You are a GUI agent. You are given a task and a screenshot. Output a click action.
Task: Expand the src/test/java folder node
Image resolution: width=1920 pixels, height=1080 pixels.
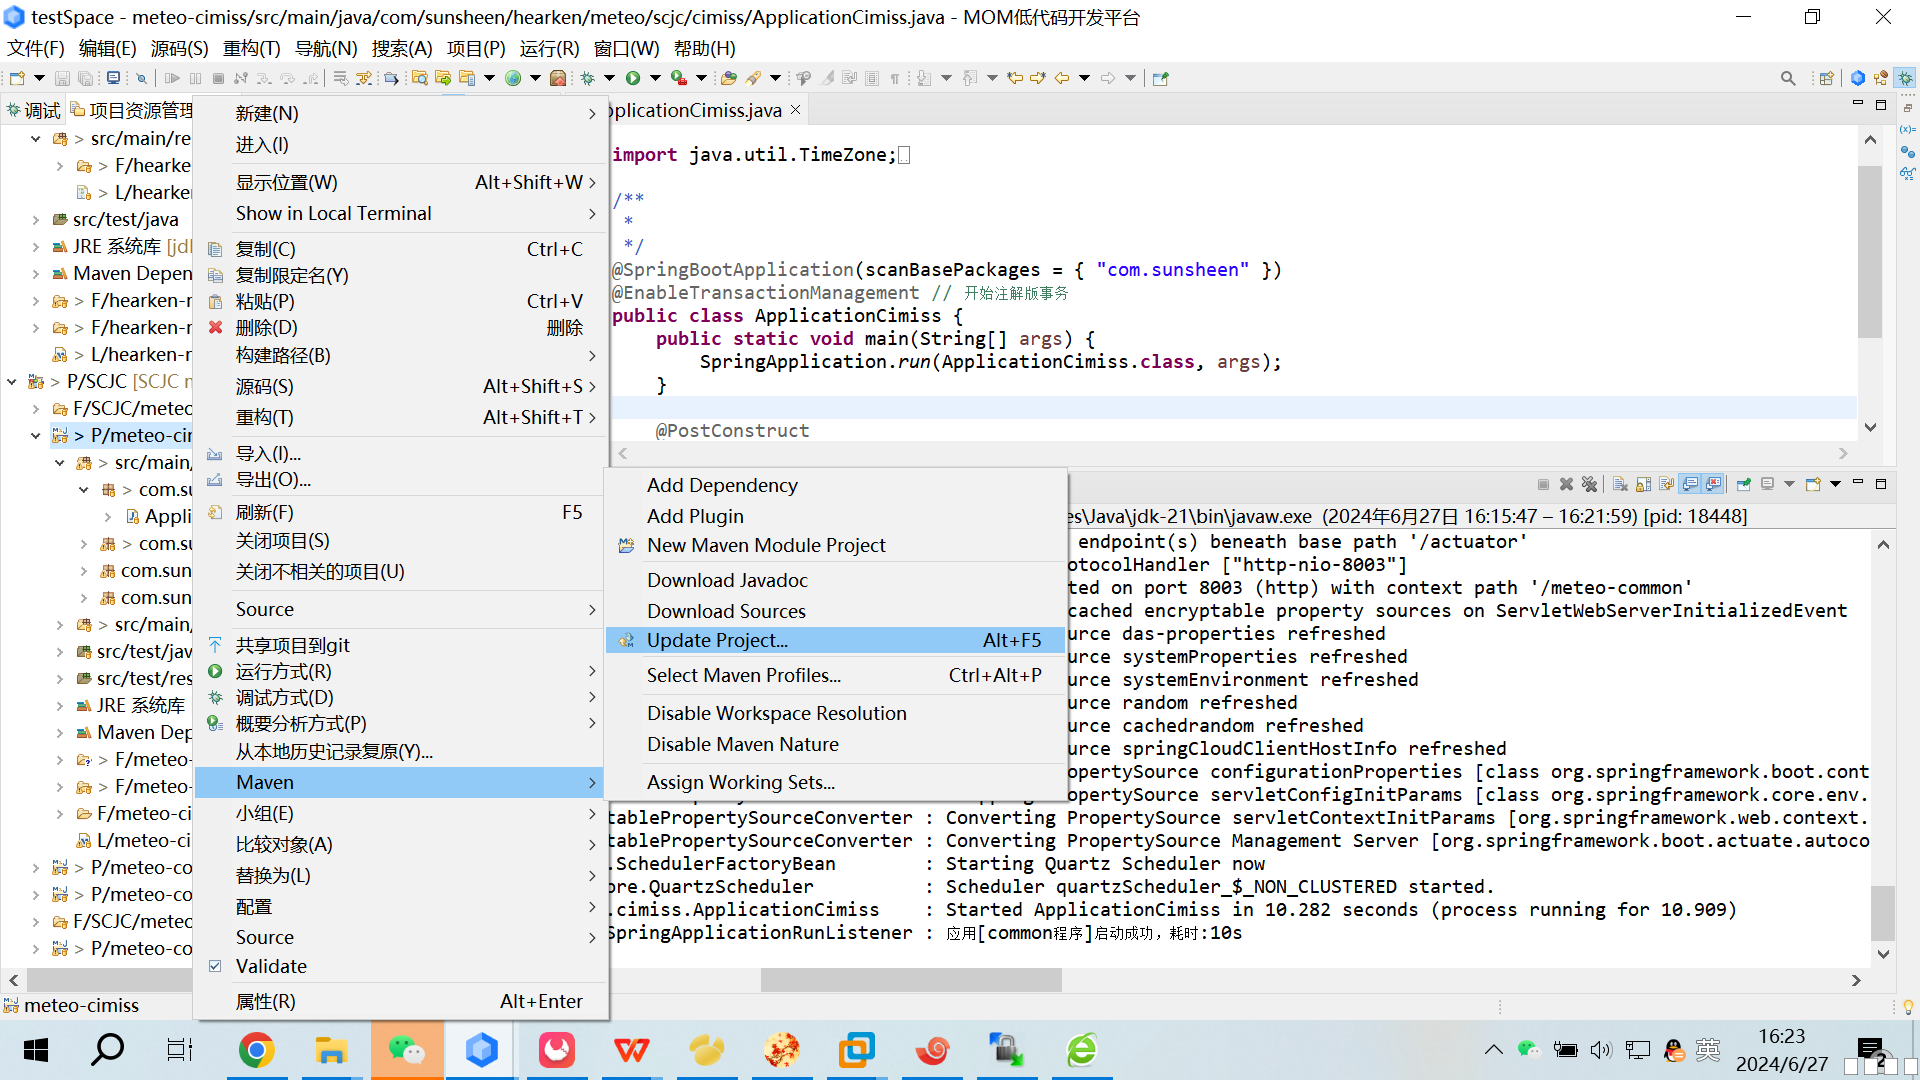36,220
